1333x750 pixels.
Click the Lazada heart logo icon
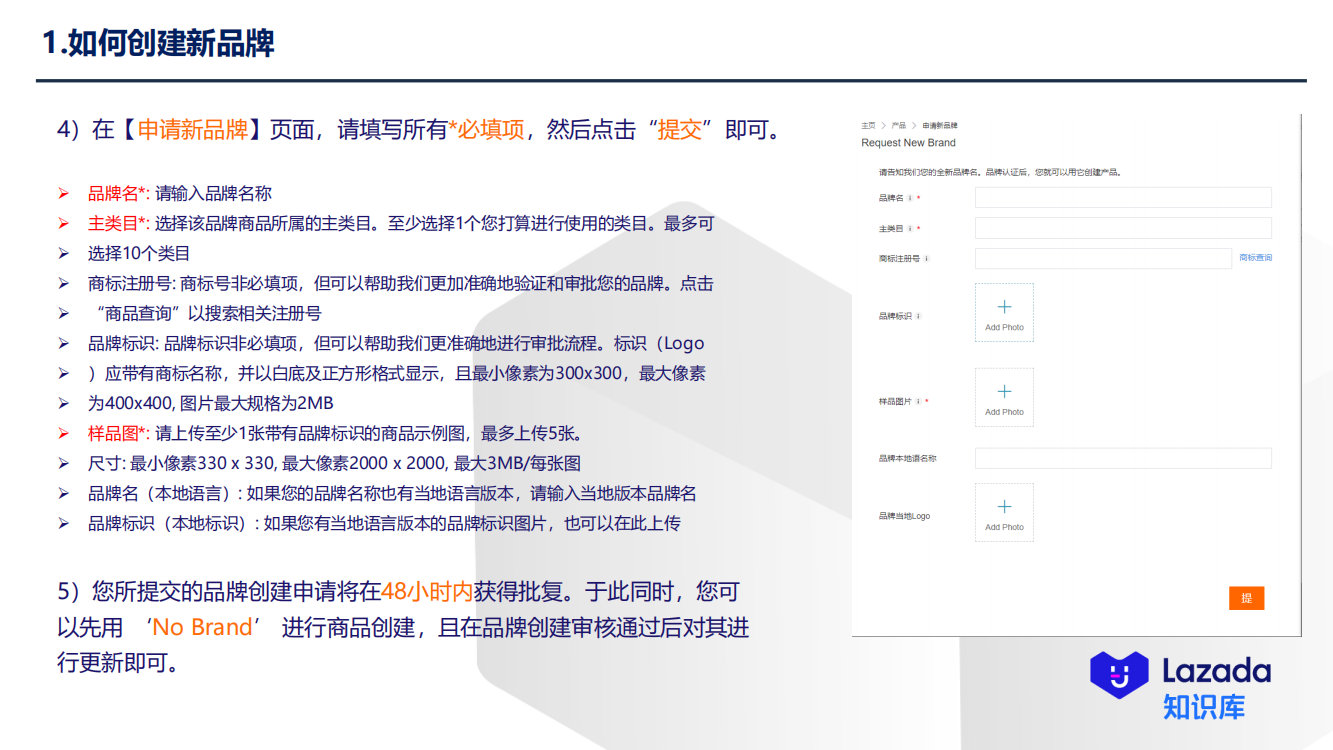[1119, 675]
